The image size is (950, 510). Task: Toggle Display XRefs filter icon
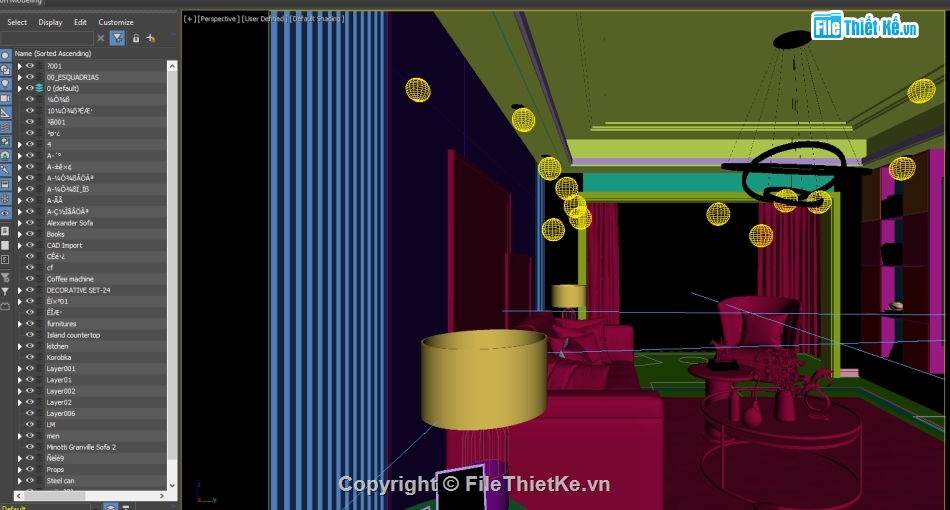pos(5,156)
